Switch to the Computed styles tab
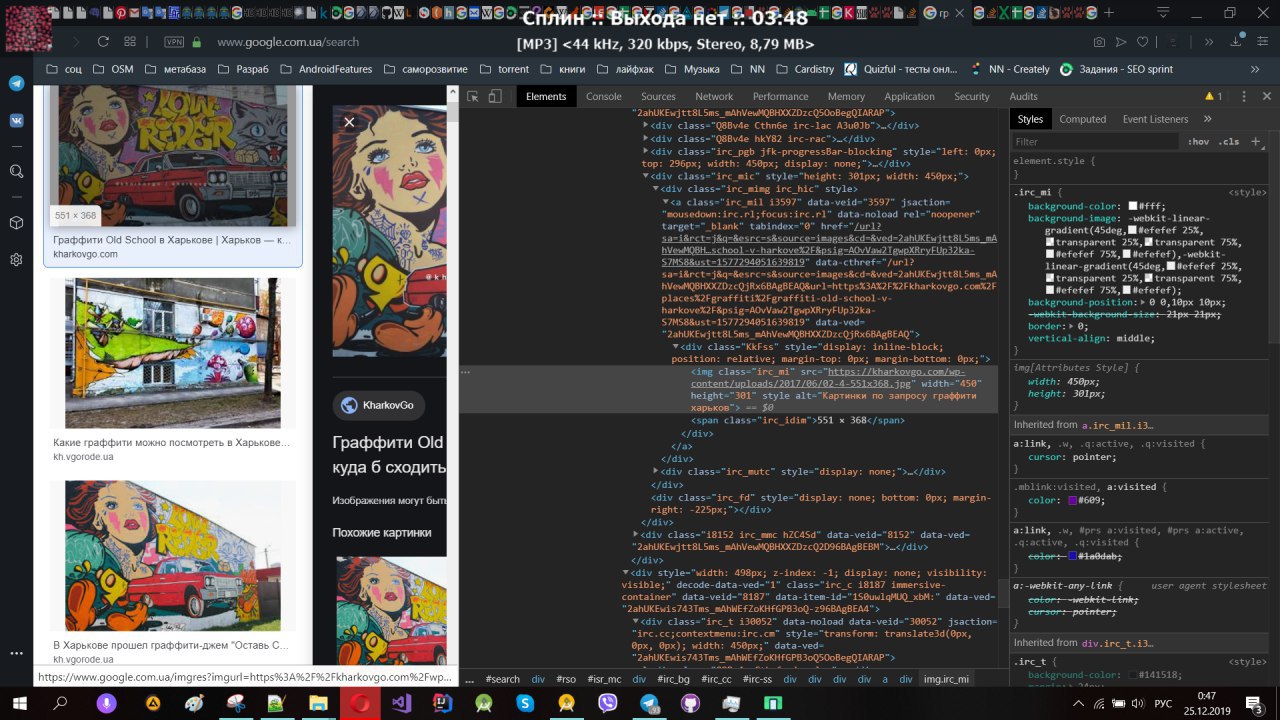 tap(1082, 119)
